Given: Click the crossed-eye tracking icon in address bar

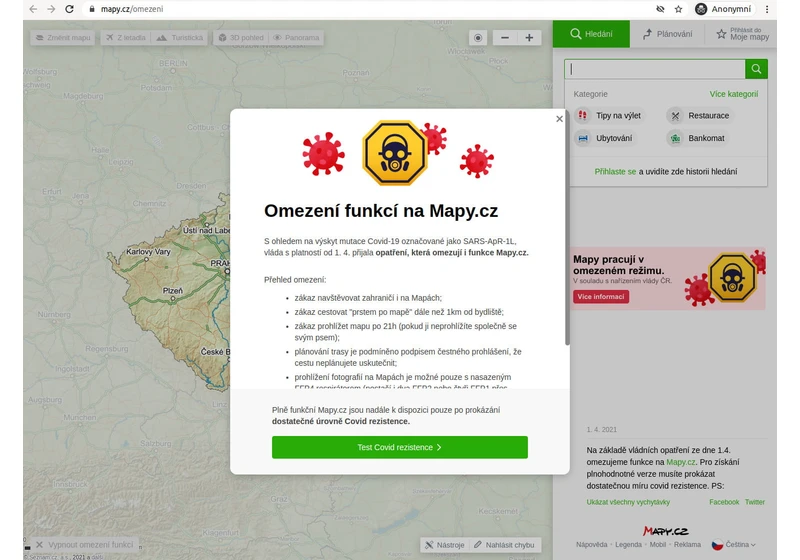Looking at the screenshot, I should click(x=660, y=9).
